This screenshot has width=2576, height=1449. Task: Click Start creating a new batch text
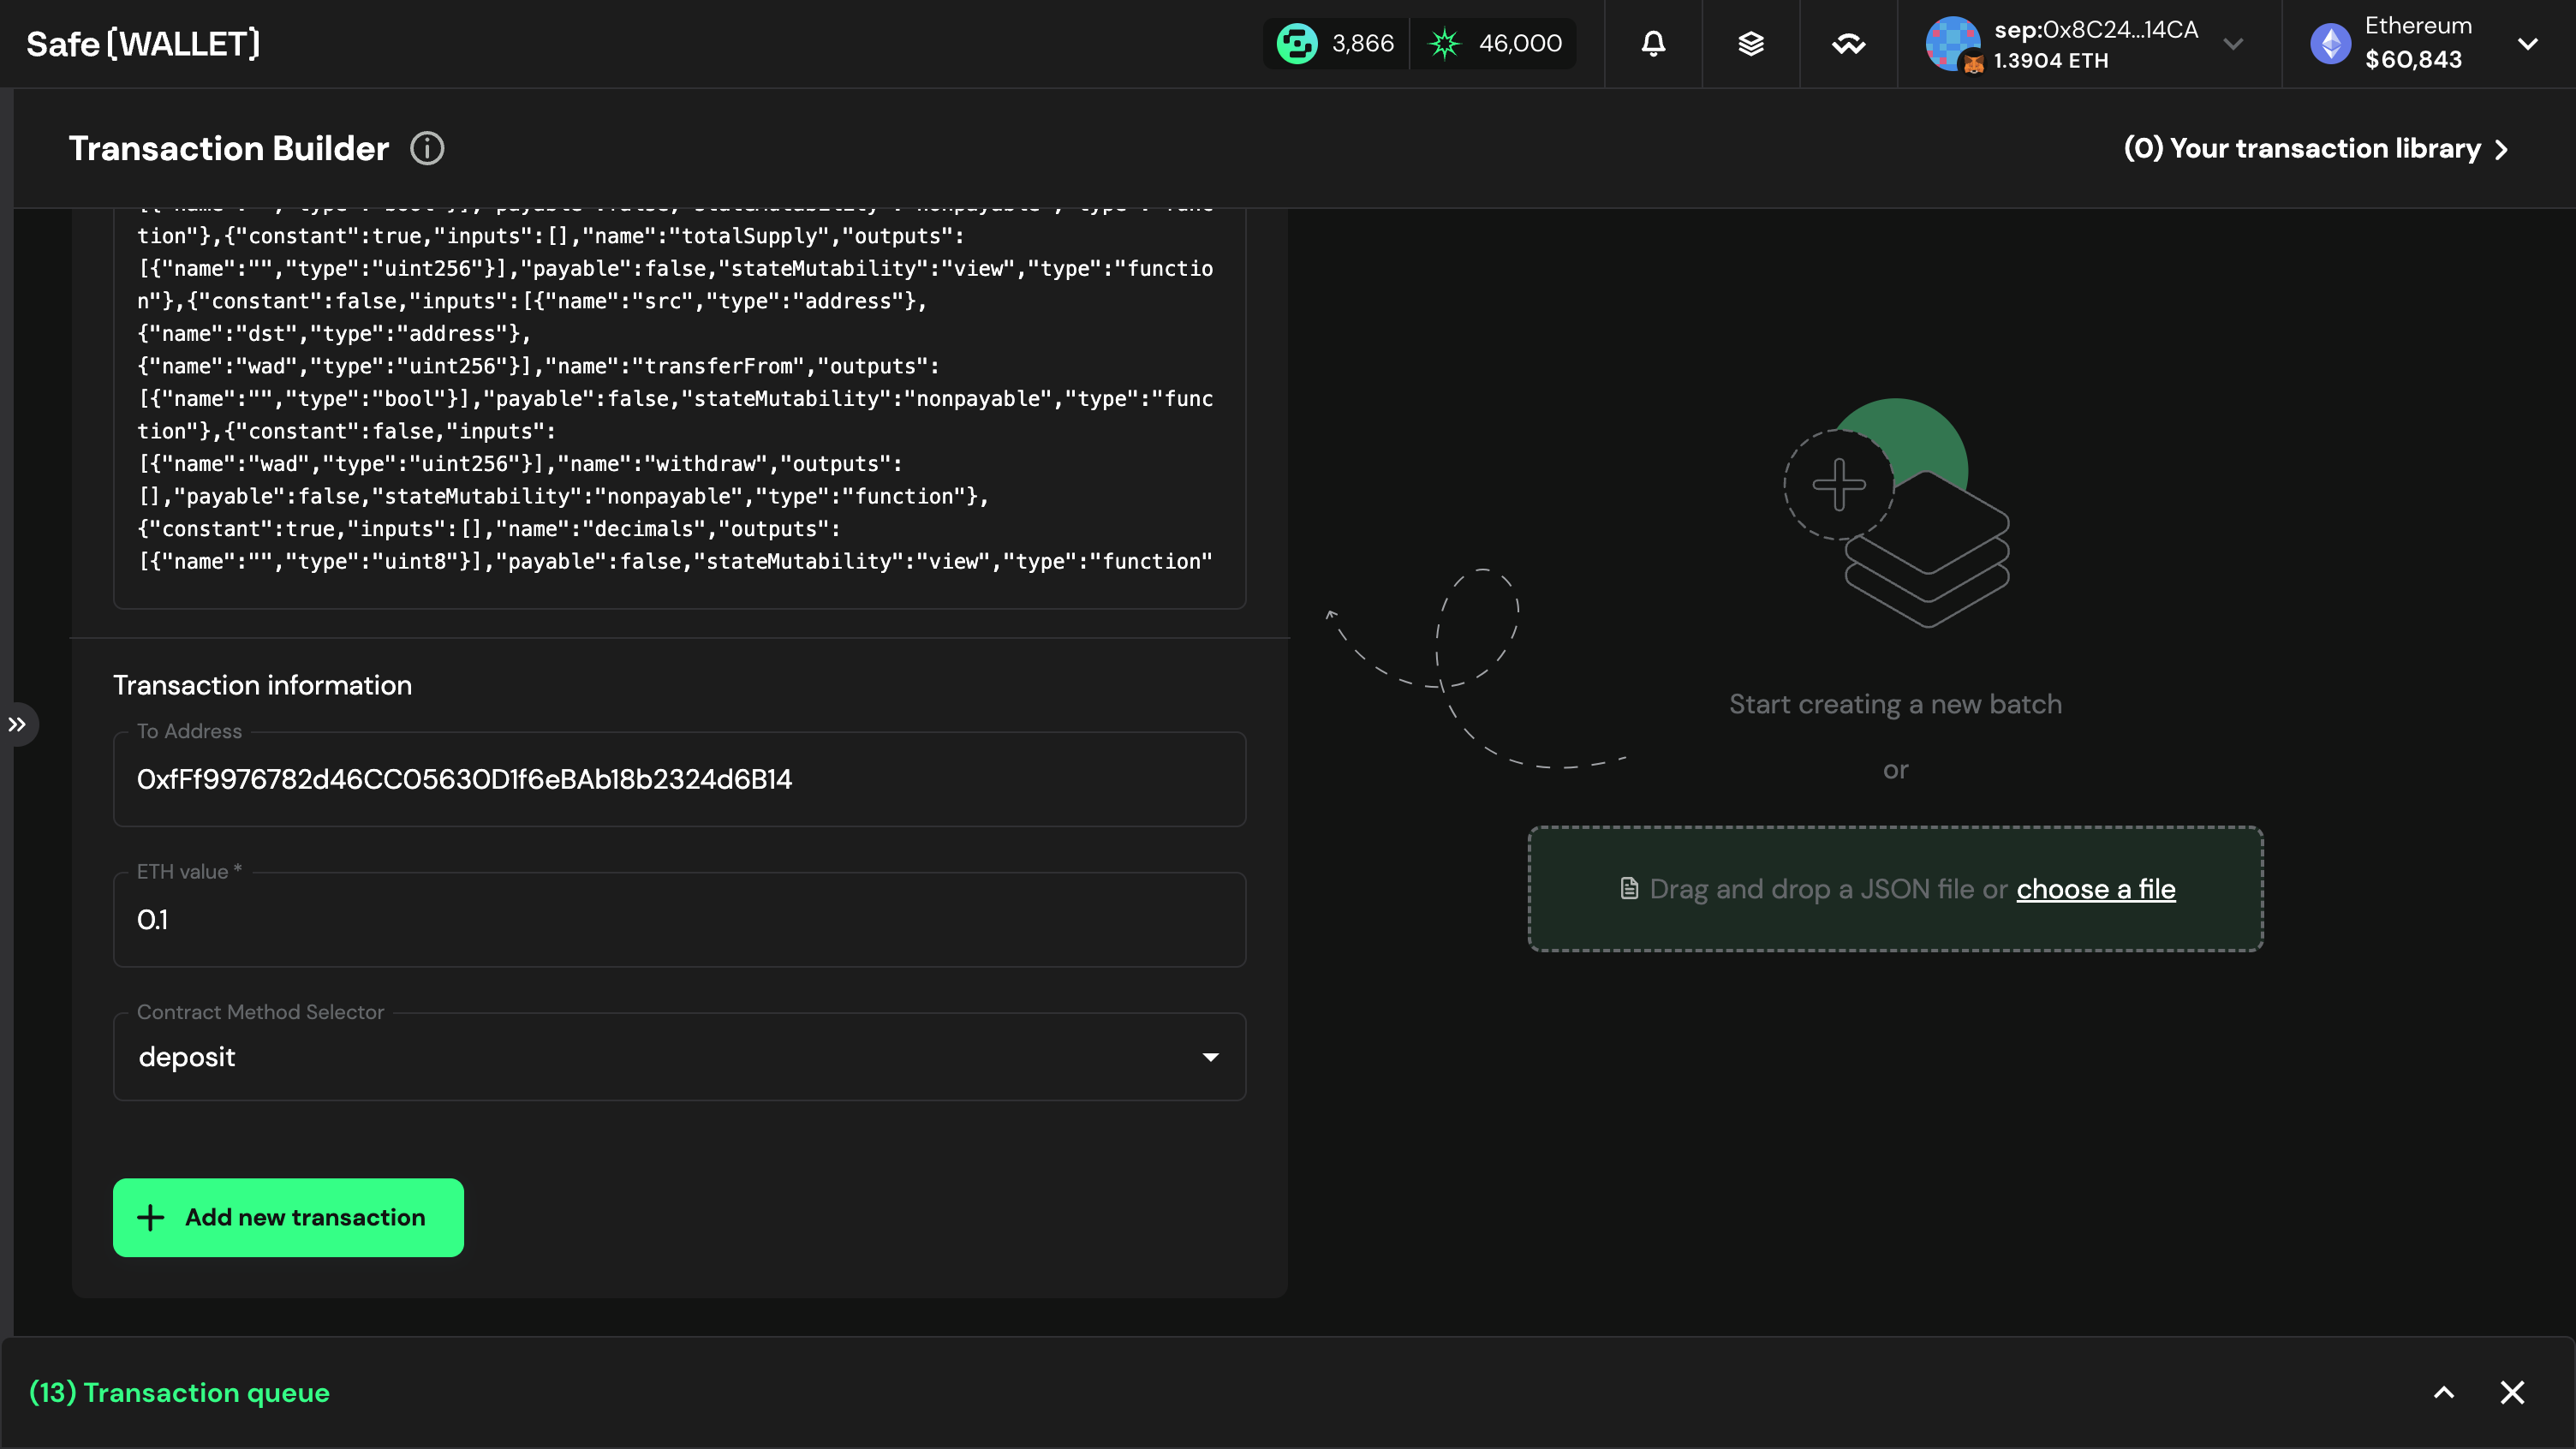coord(1895,704)
